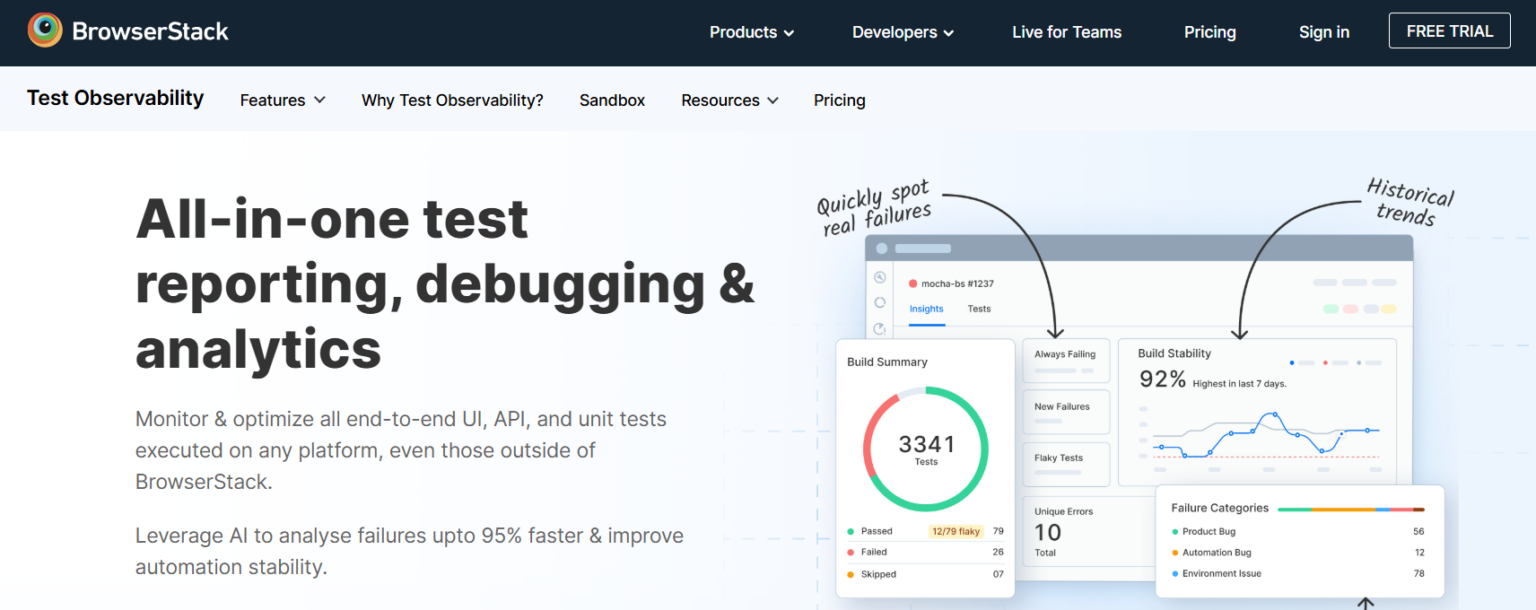Screen dimensions: 1536x610
Task: Click the Test Observability product title
Action: point(115,98)
